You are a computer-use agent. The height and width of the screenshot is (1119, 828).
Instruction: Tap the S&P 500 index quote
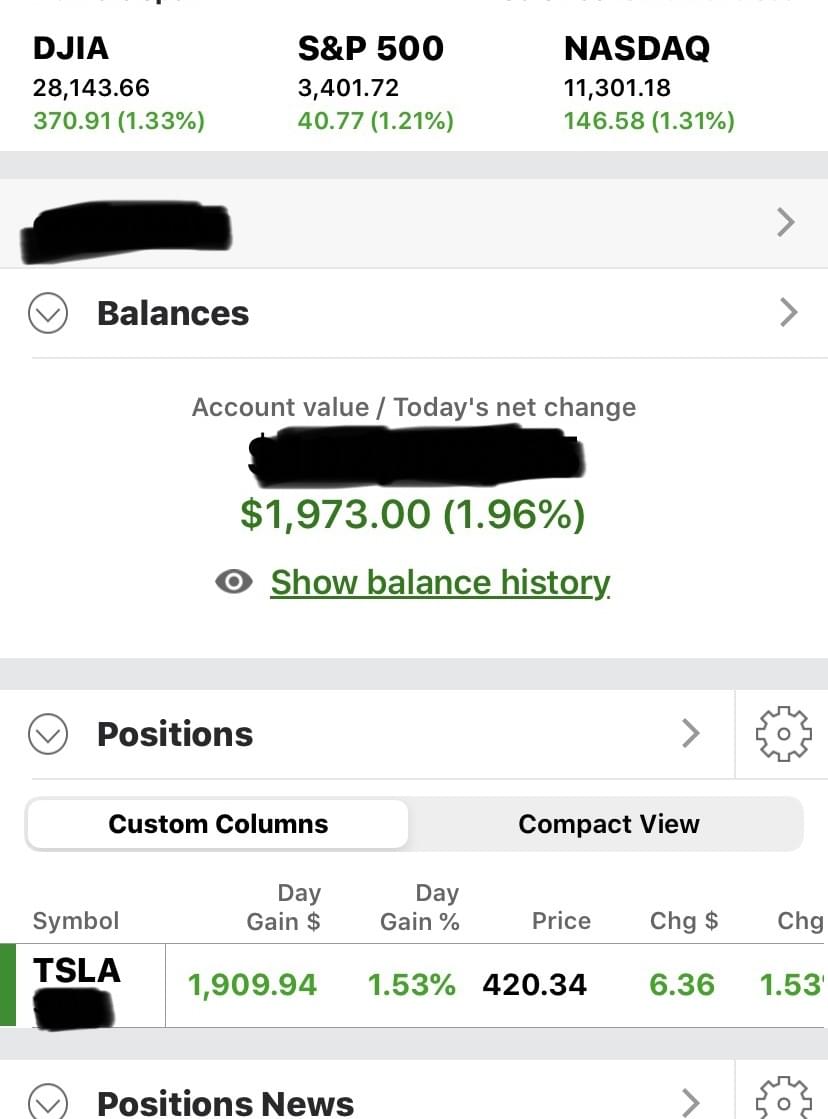(375, 85)
